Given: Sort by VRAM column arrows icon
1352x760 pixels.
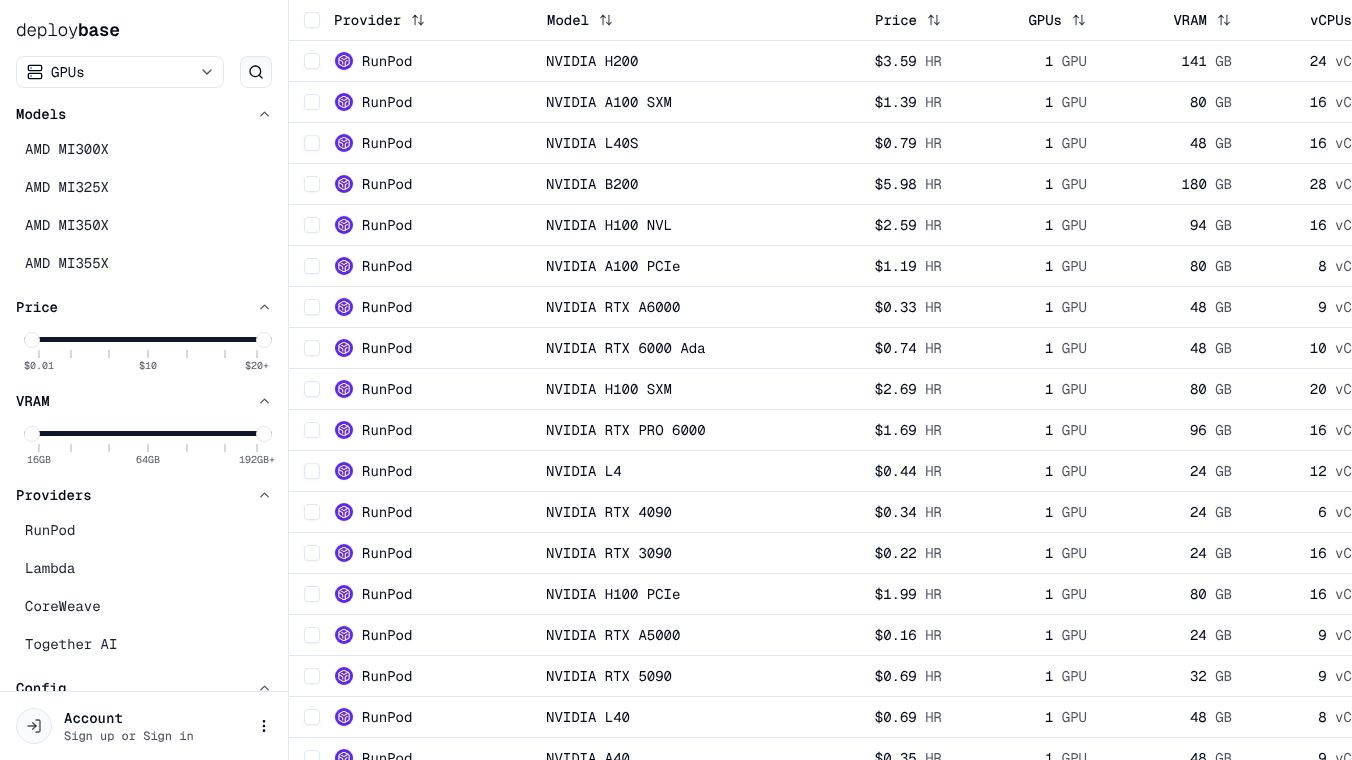Looking at the screenshot, I should click(1224, 20).
